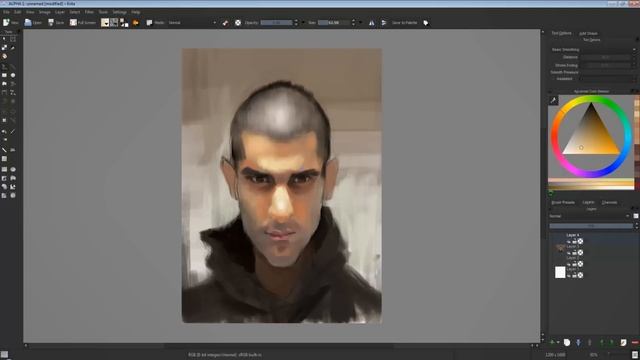The image size is (640, 360).
Task: Click inside the color triangle selector
Action: coord(591,137)
